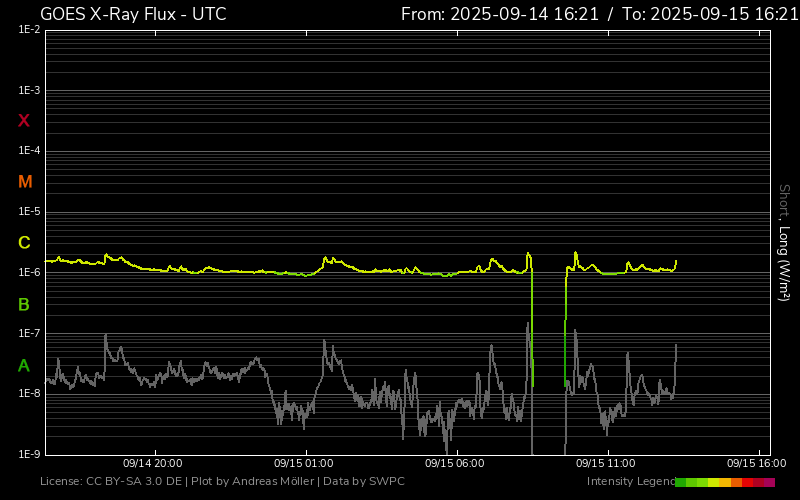Screen dimensions: 800x500
Task: Click the green B flare class label
Action: [x=24, y=304]
